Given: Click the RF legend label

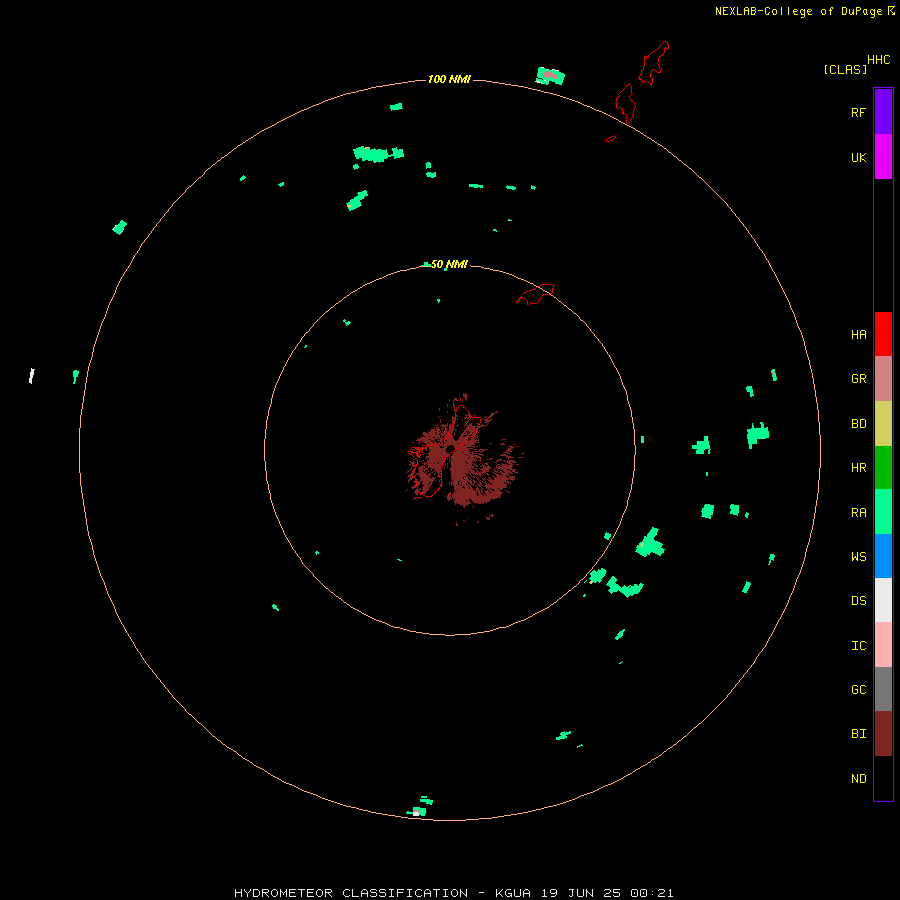Looking at the screenshot, I should [x=858, y=112].
